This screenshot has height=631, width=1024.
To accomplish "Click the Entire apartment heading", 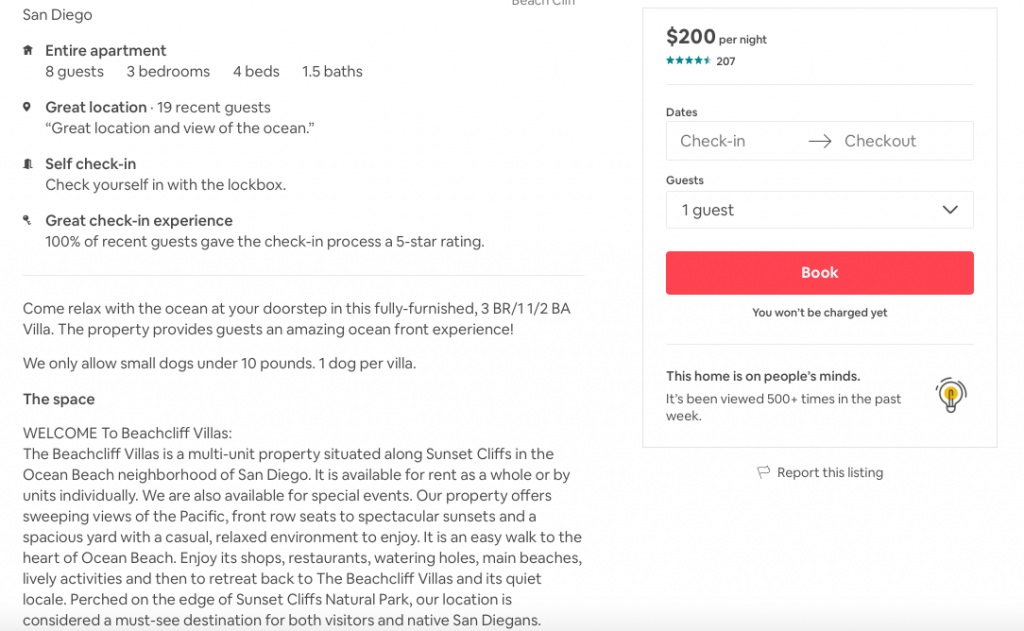I will [106, 50].
